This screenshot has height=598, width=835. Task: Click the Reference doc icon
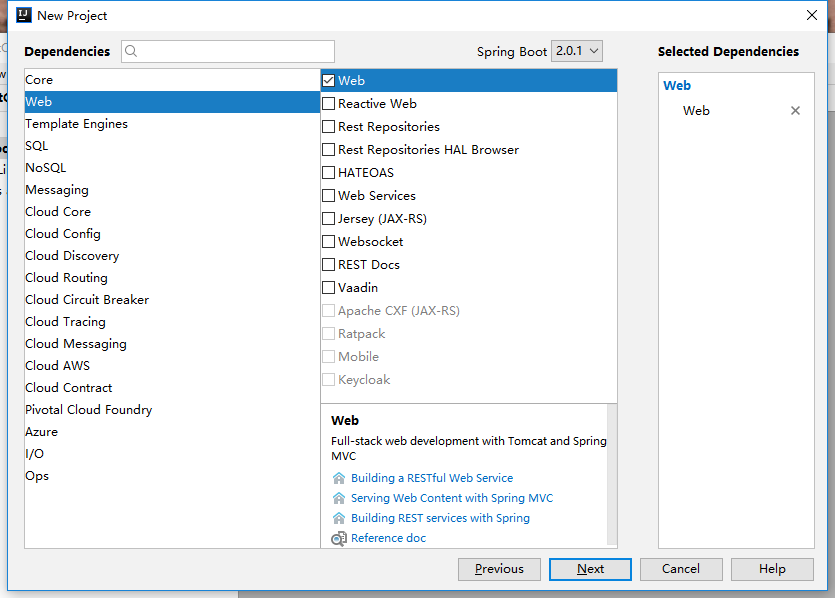pyautogui.click(x=339, y=538)
